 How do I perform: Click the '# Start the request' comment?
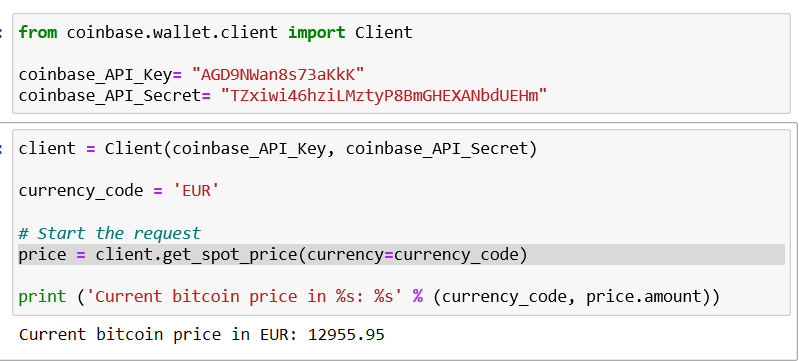tap(110, 234)
